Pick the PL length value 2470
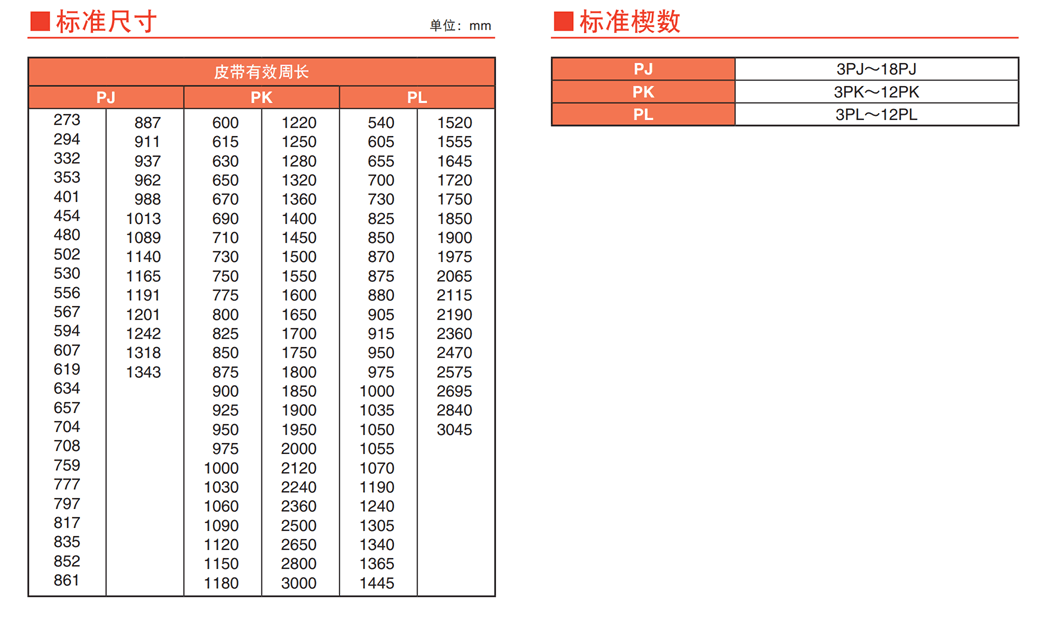1061x619 pixels. click(455, 353)
